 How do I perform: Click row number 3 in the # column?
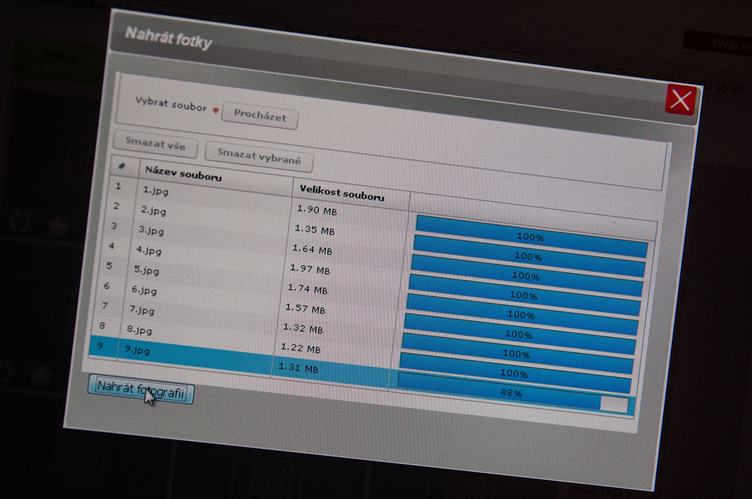114,226
